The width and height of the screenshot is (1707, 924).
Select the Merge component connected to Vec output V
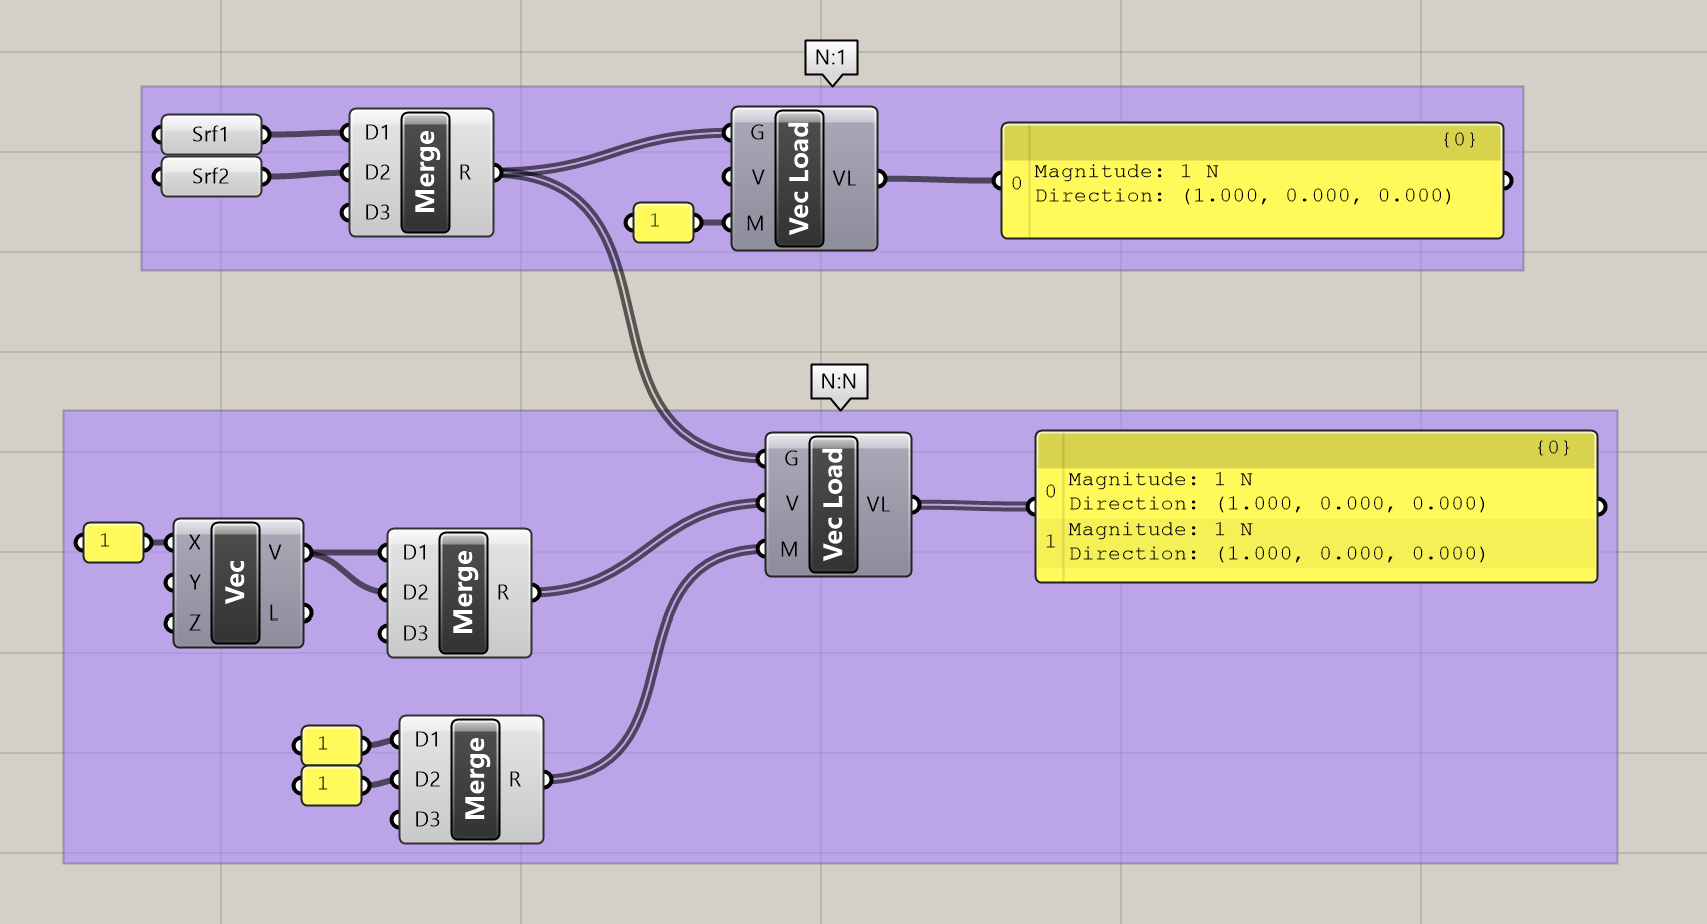pyautogui.click(x=463, y=592)
